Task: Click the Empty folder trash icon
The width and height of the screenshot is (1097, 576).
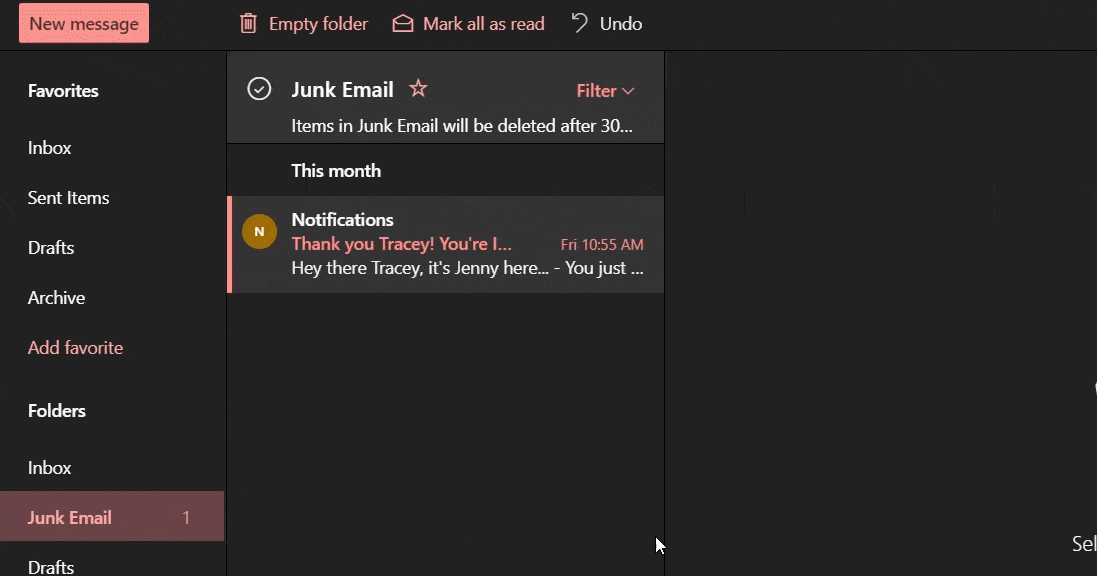Action: click(x=249, y=23)
